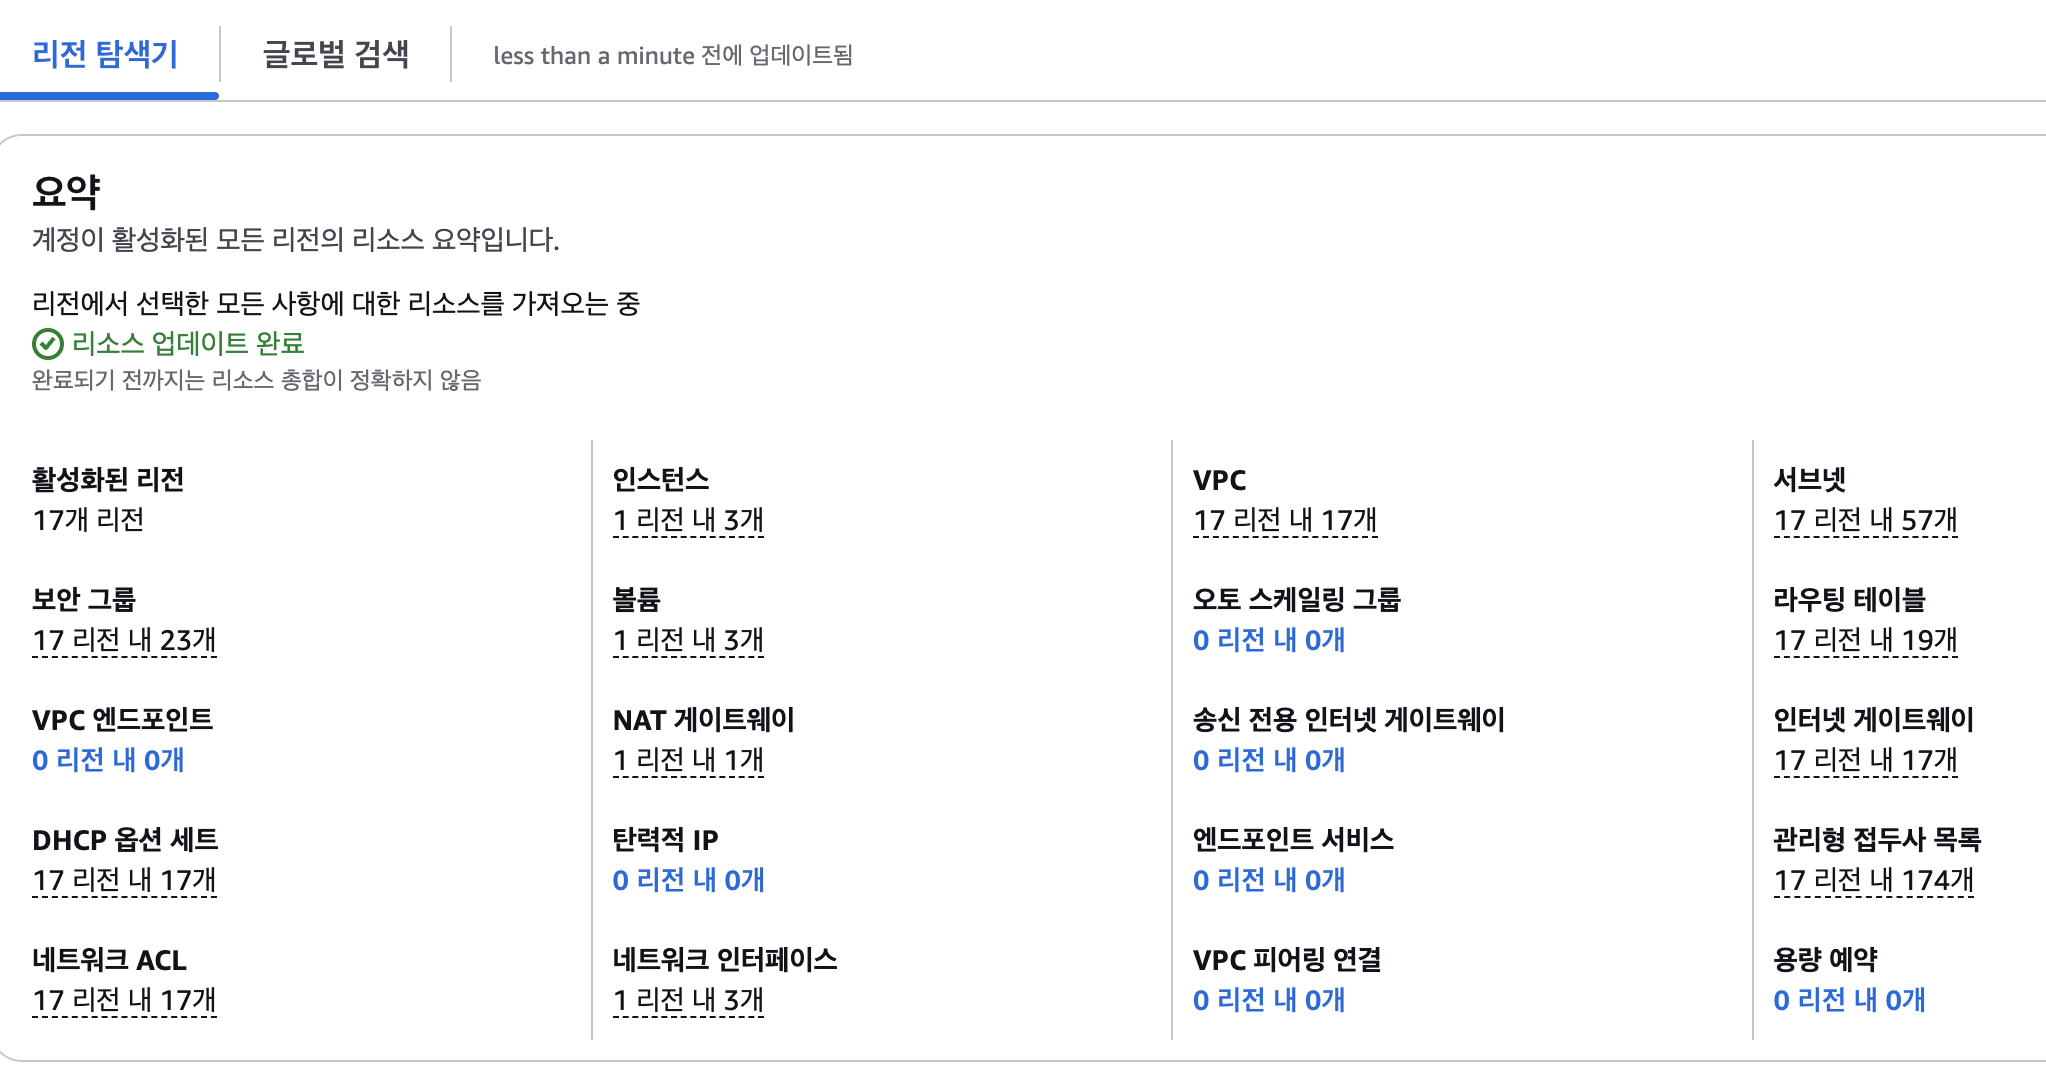
Task: Switch to the 리전 탐색기 tab
Action: [x=106, y=54]
